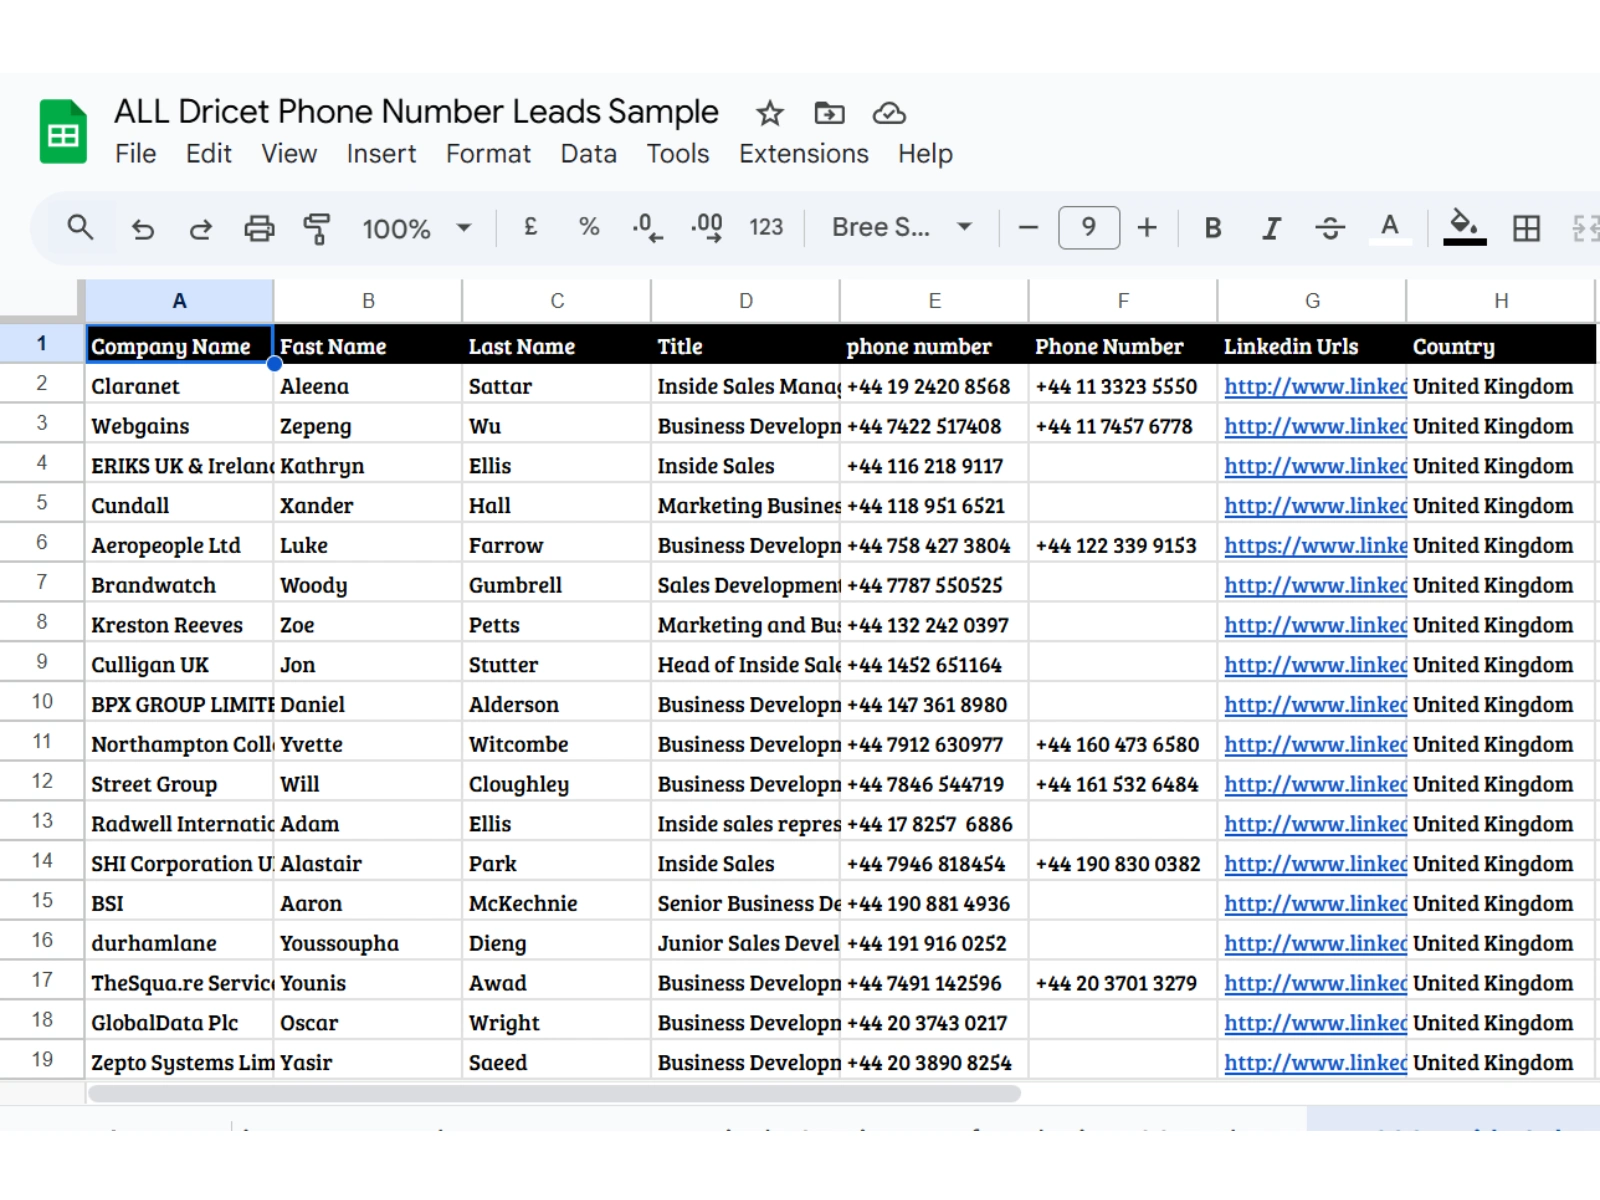The image size is (1600, 1200).
Task: Open the Insert menu
Action: pos(381,154)
